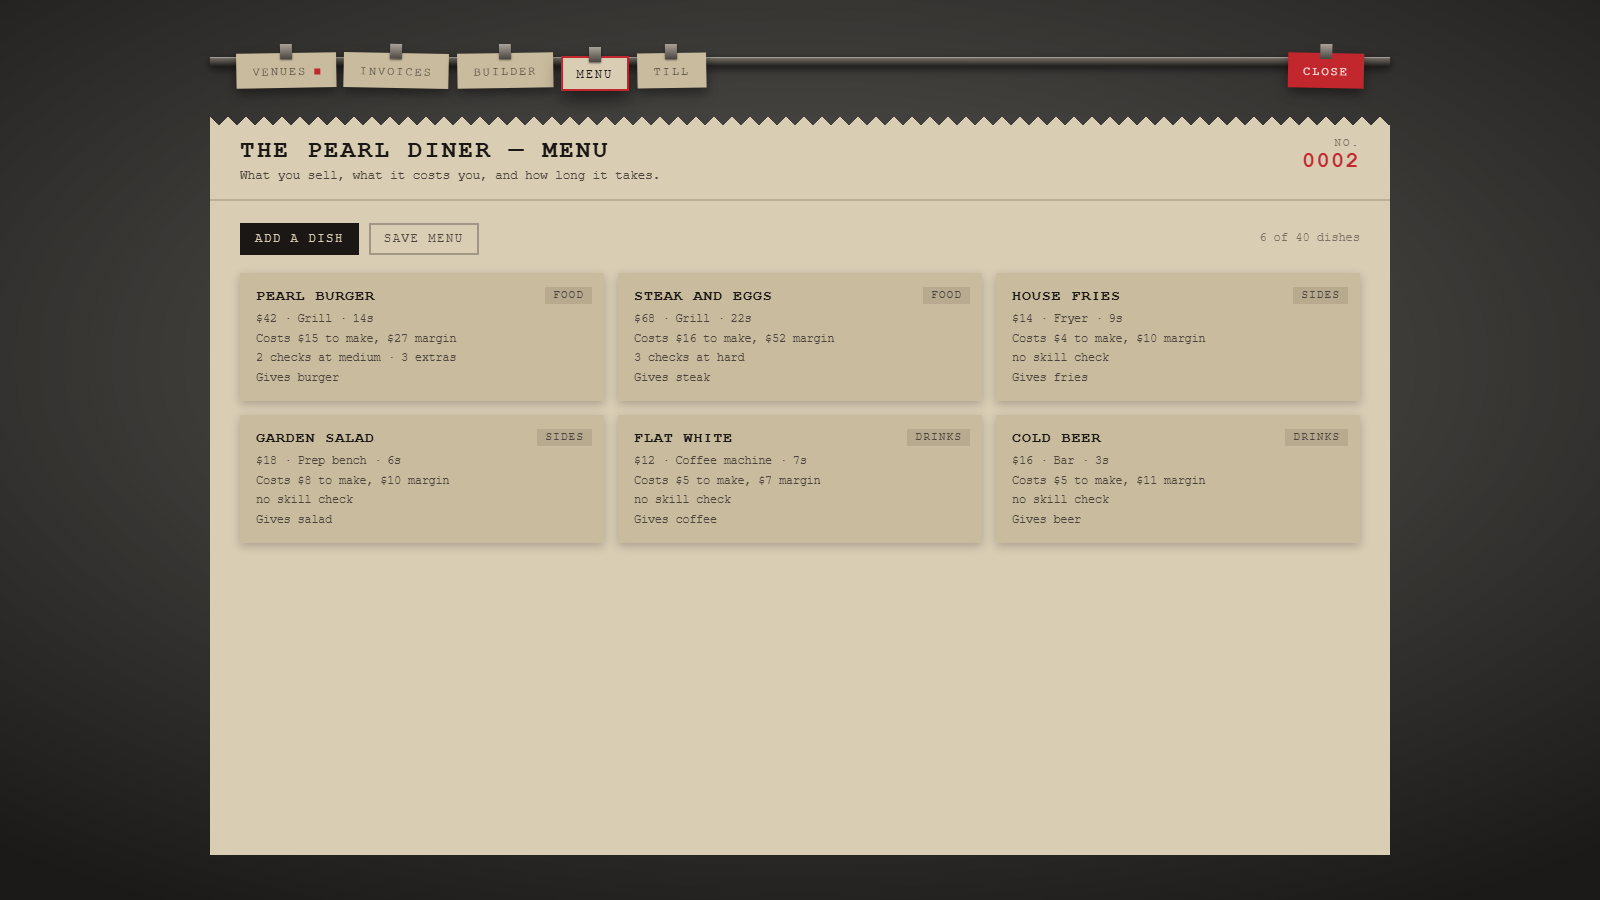Click the DRINKS tag on Flat White
This screenshot has height=900, width=1600.
[x=938, y=437]
